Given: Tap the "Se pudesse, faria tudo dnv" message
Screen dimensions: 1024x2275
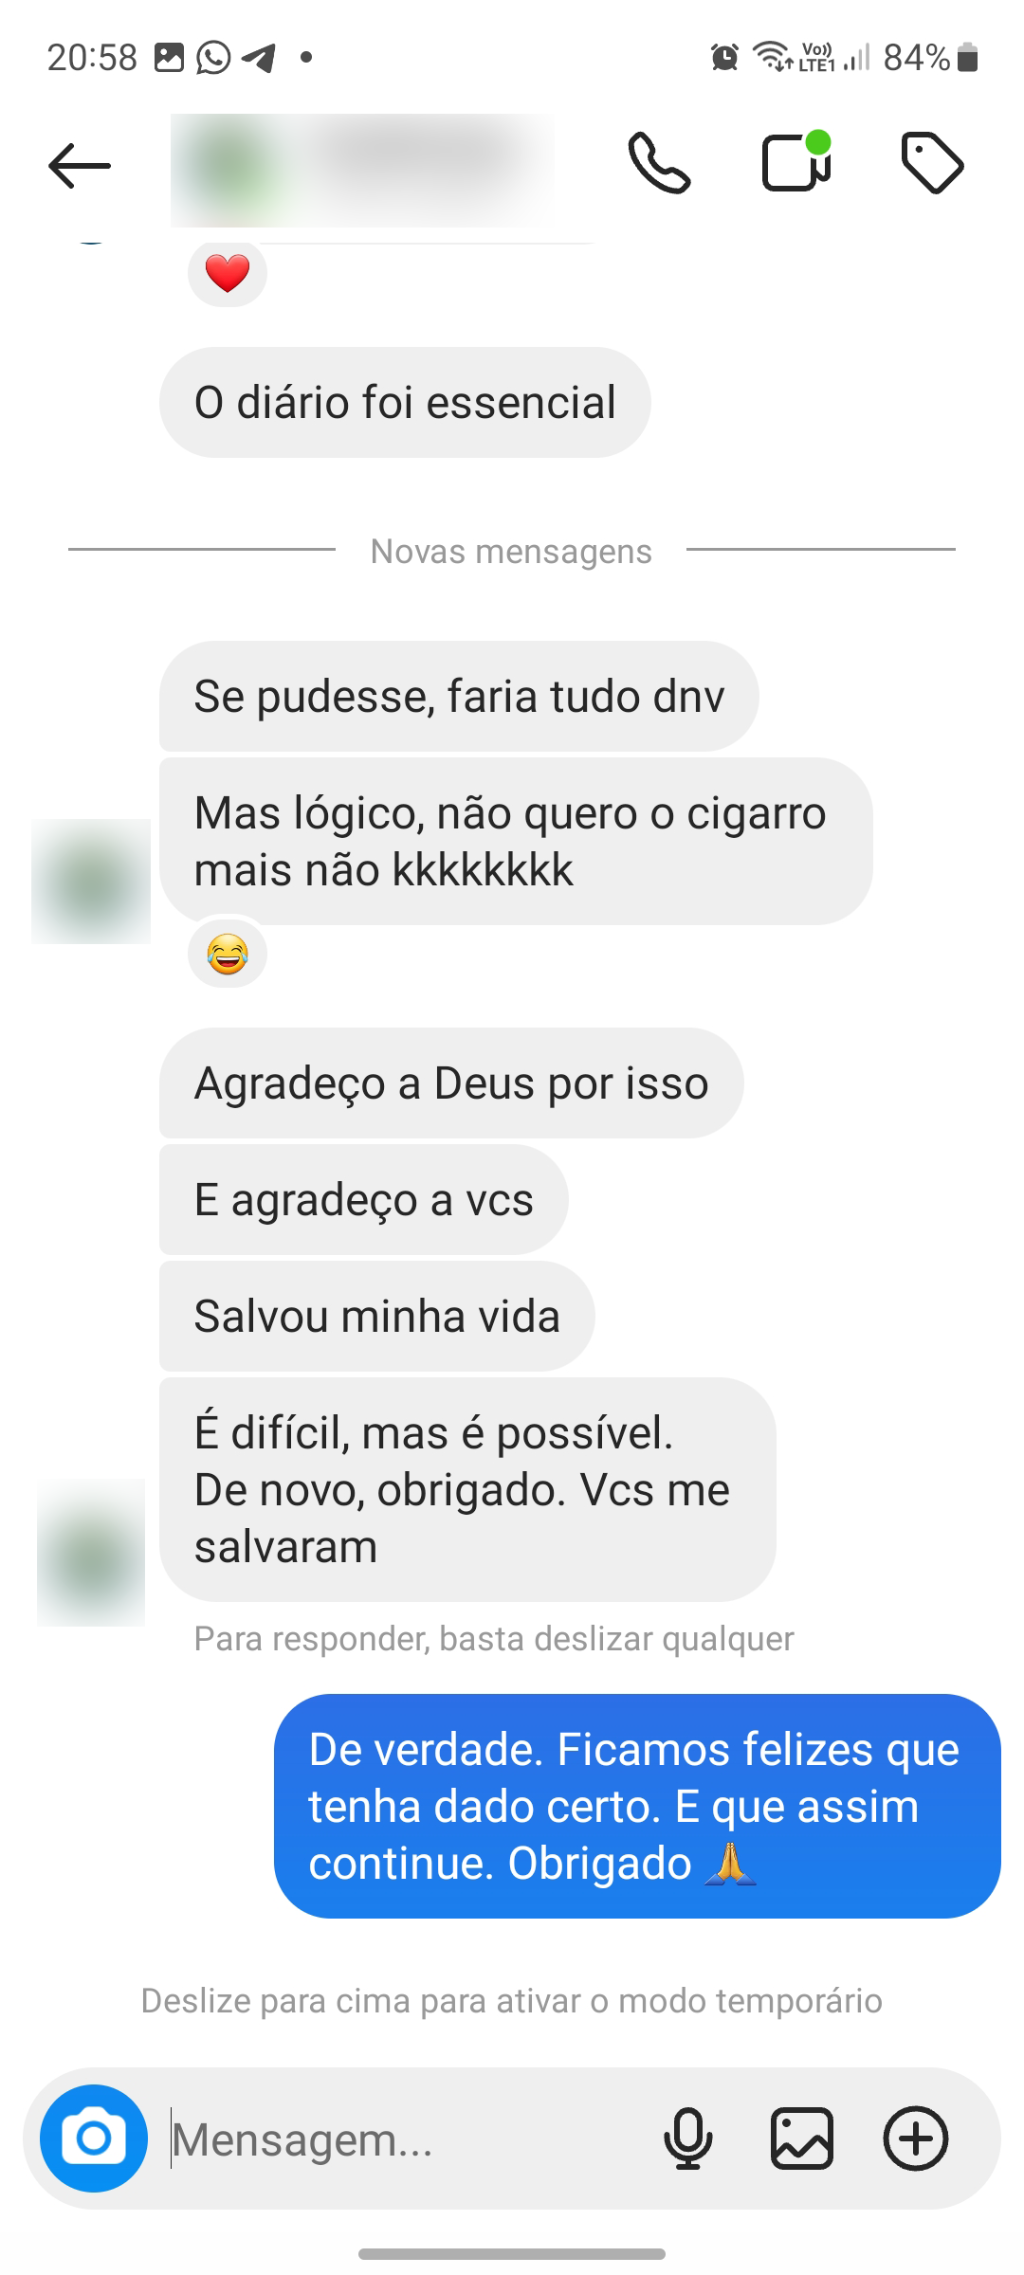Looking at the screenshot, I should (x=459, y=695).
